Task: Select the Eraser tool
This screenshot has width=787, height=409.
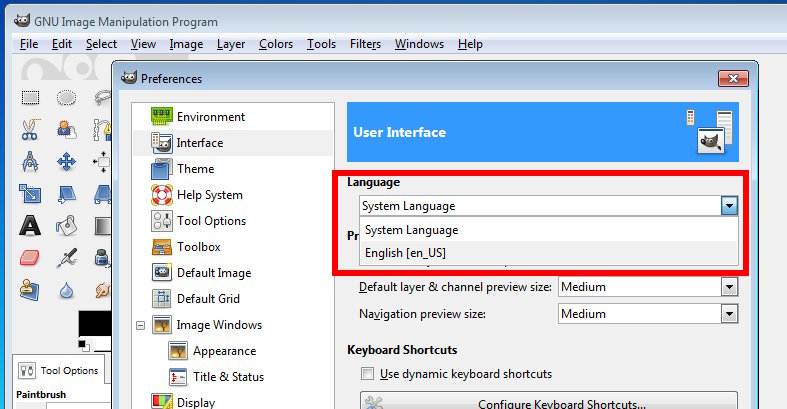Action: 30,258
